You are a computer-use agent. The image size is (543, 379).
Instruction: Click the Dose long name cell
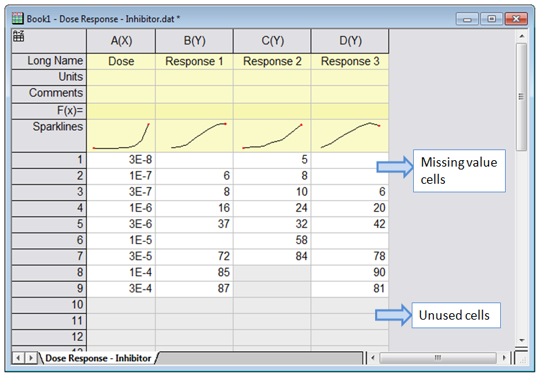pyautogui.click(x=121, y=61)
